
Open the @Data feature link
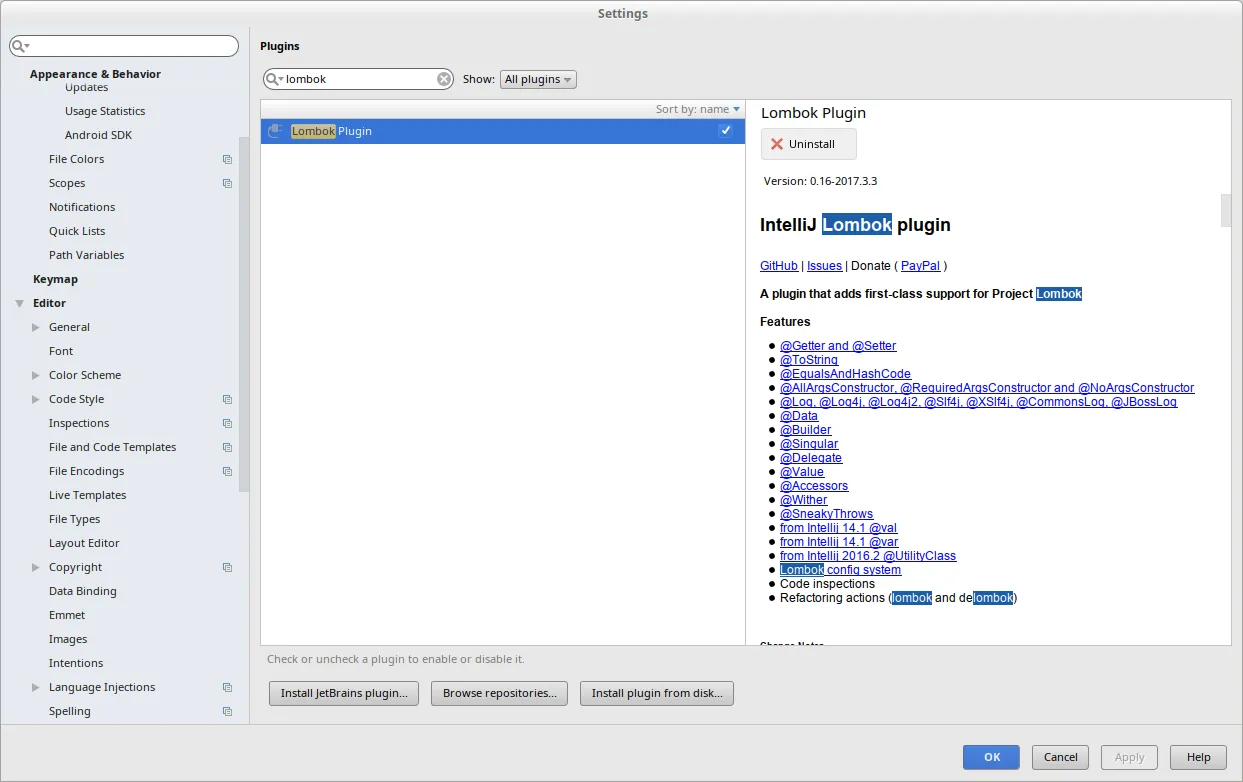(x=799, y=416)
